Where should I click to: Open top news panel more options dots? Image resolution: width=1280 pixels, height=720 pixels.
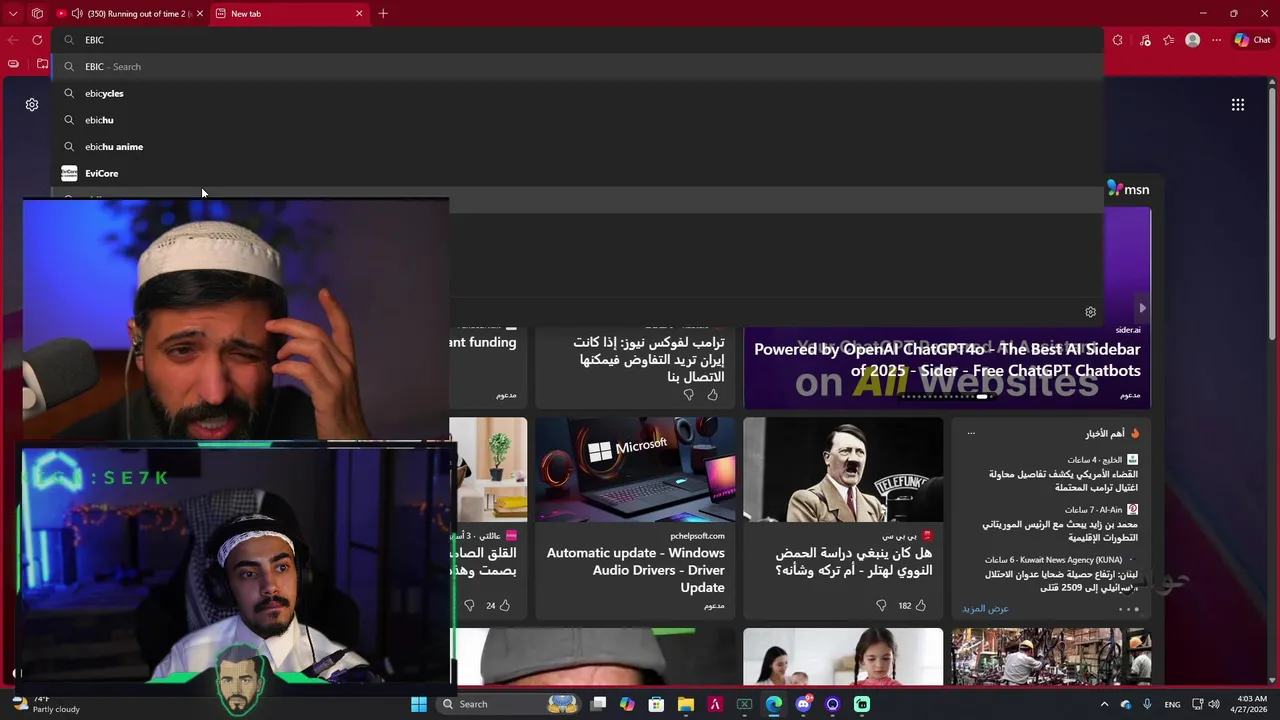971,433
